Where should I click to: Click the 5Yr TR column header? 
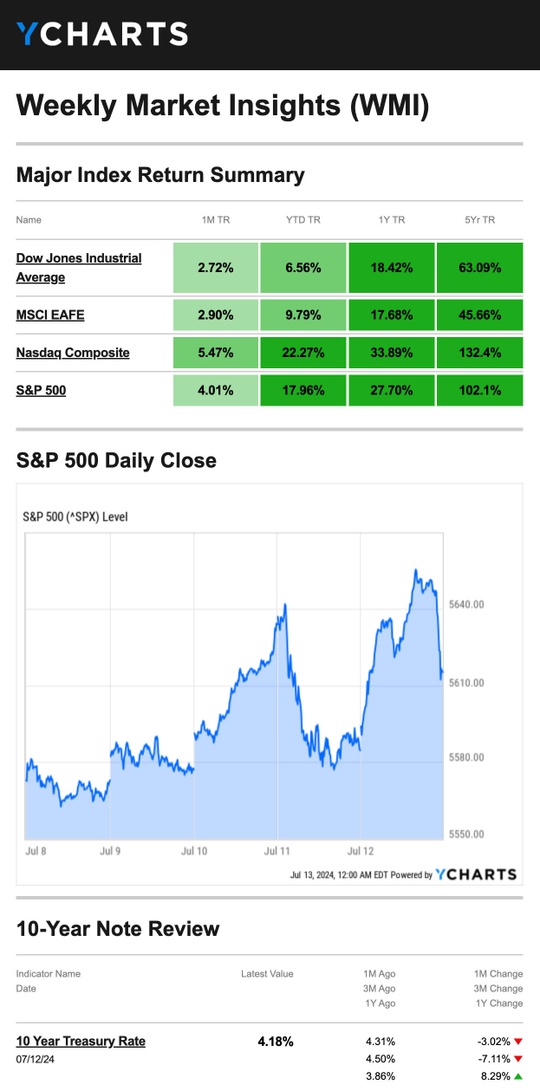[x=479, y=220]
